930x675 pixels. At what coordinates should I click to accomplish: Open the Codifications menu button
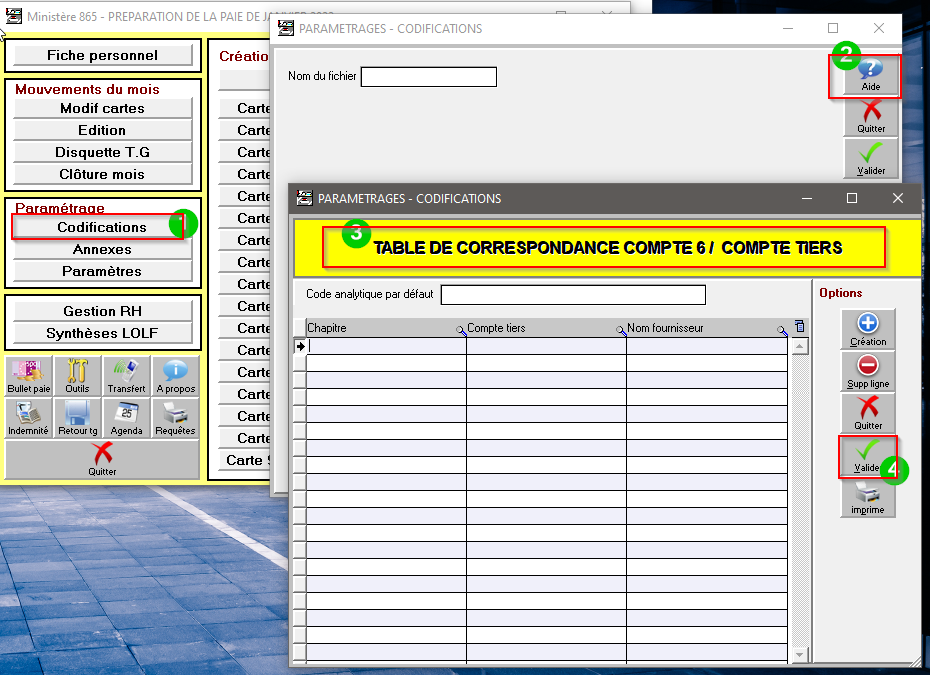102,227
